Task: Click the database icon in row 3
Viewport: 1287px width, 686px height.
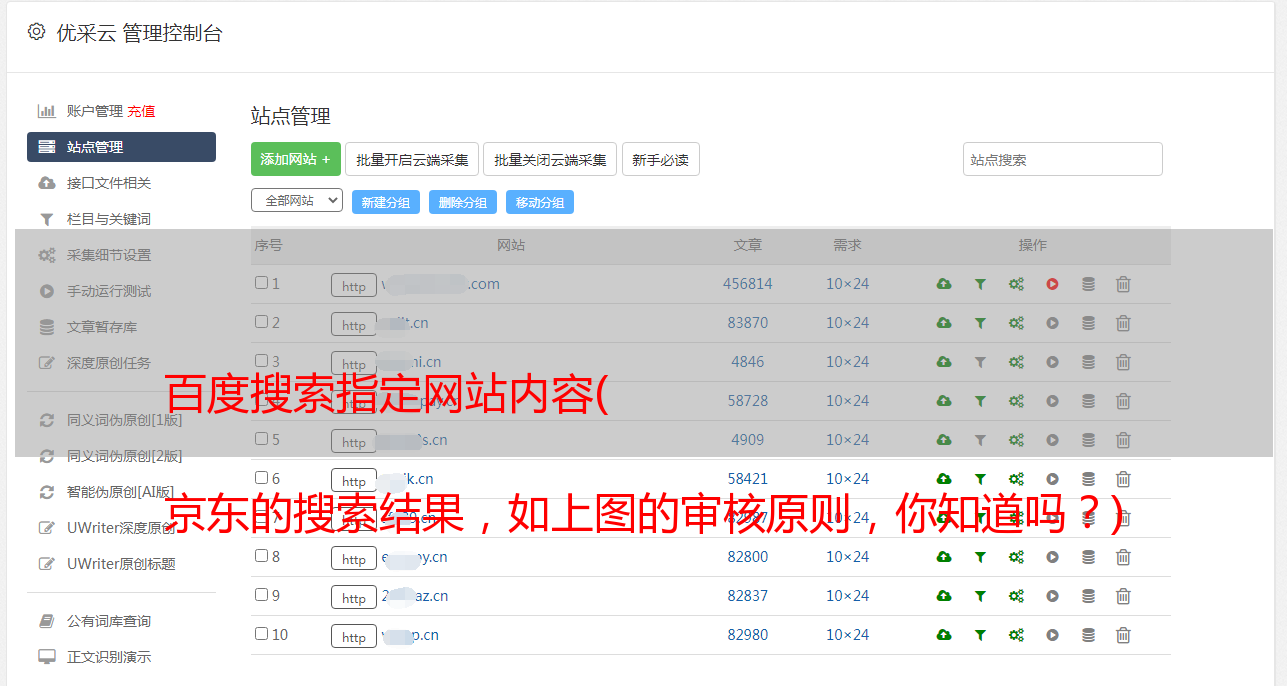Action: tap(1088, 362)
